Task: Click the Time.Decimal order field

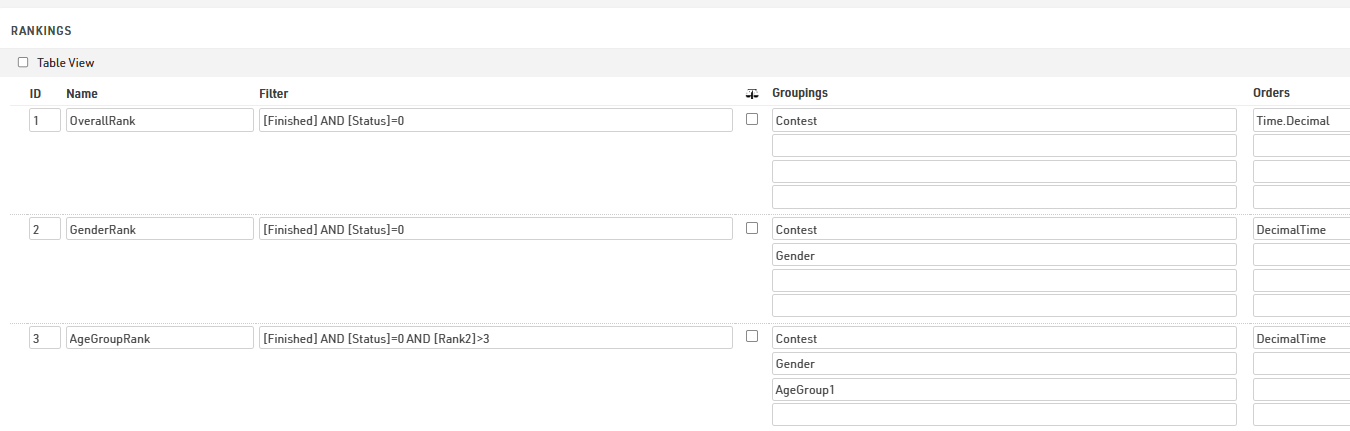Action: 1300,121
